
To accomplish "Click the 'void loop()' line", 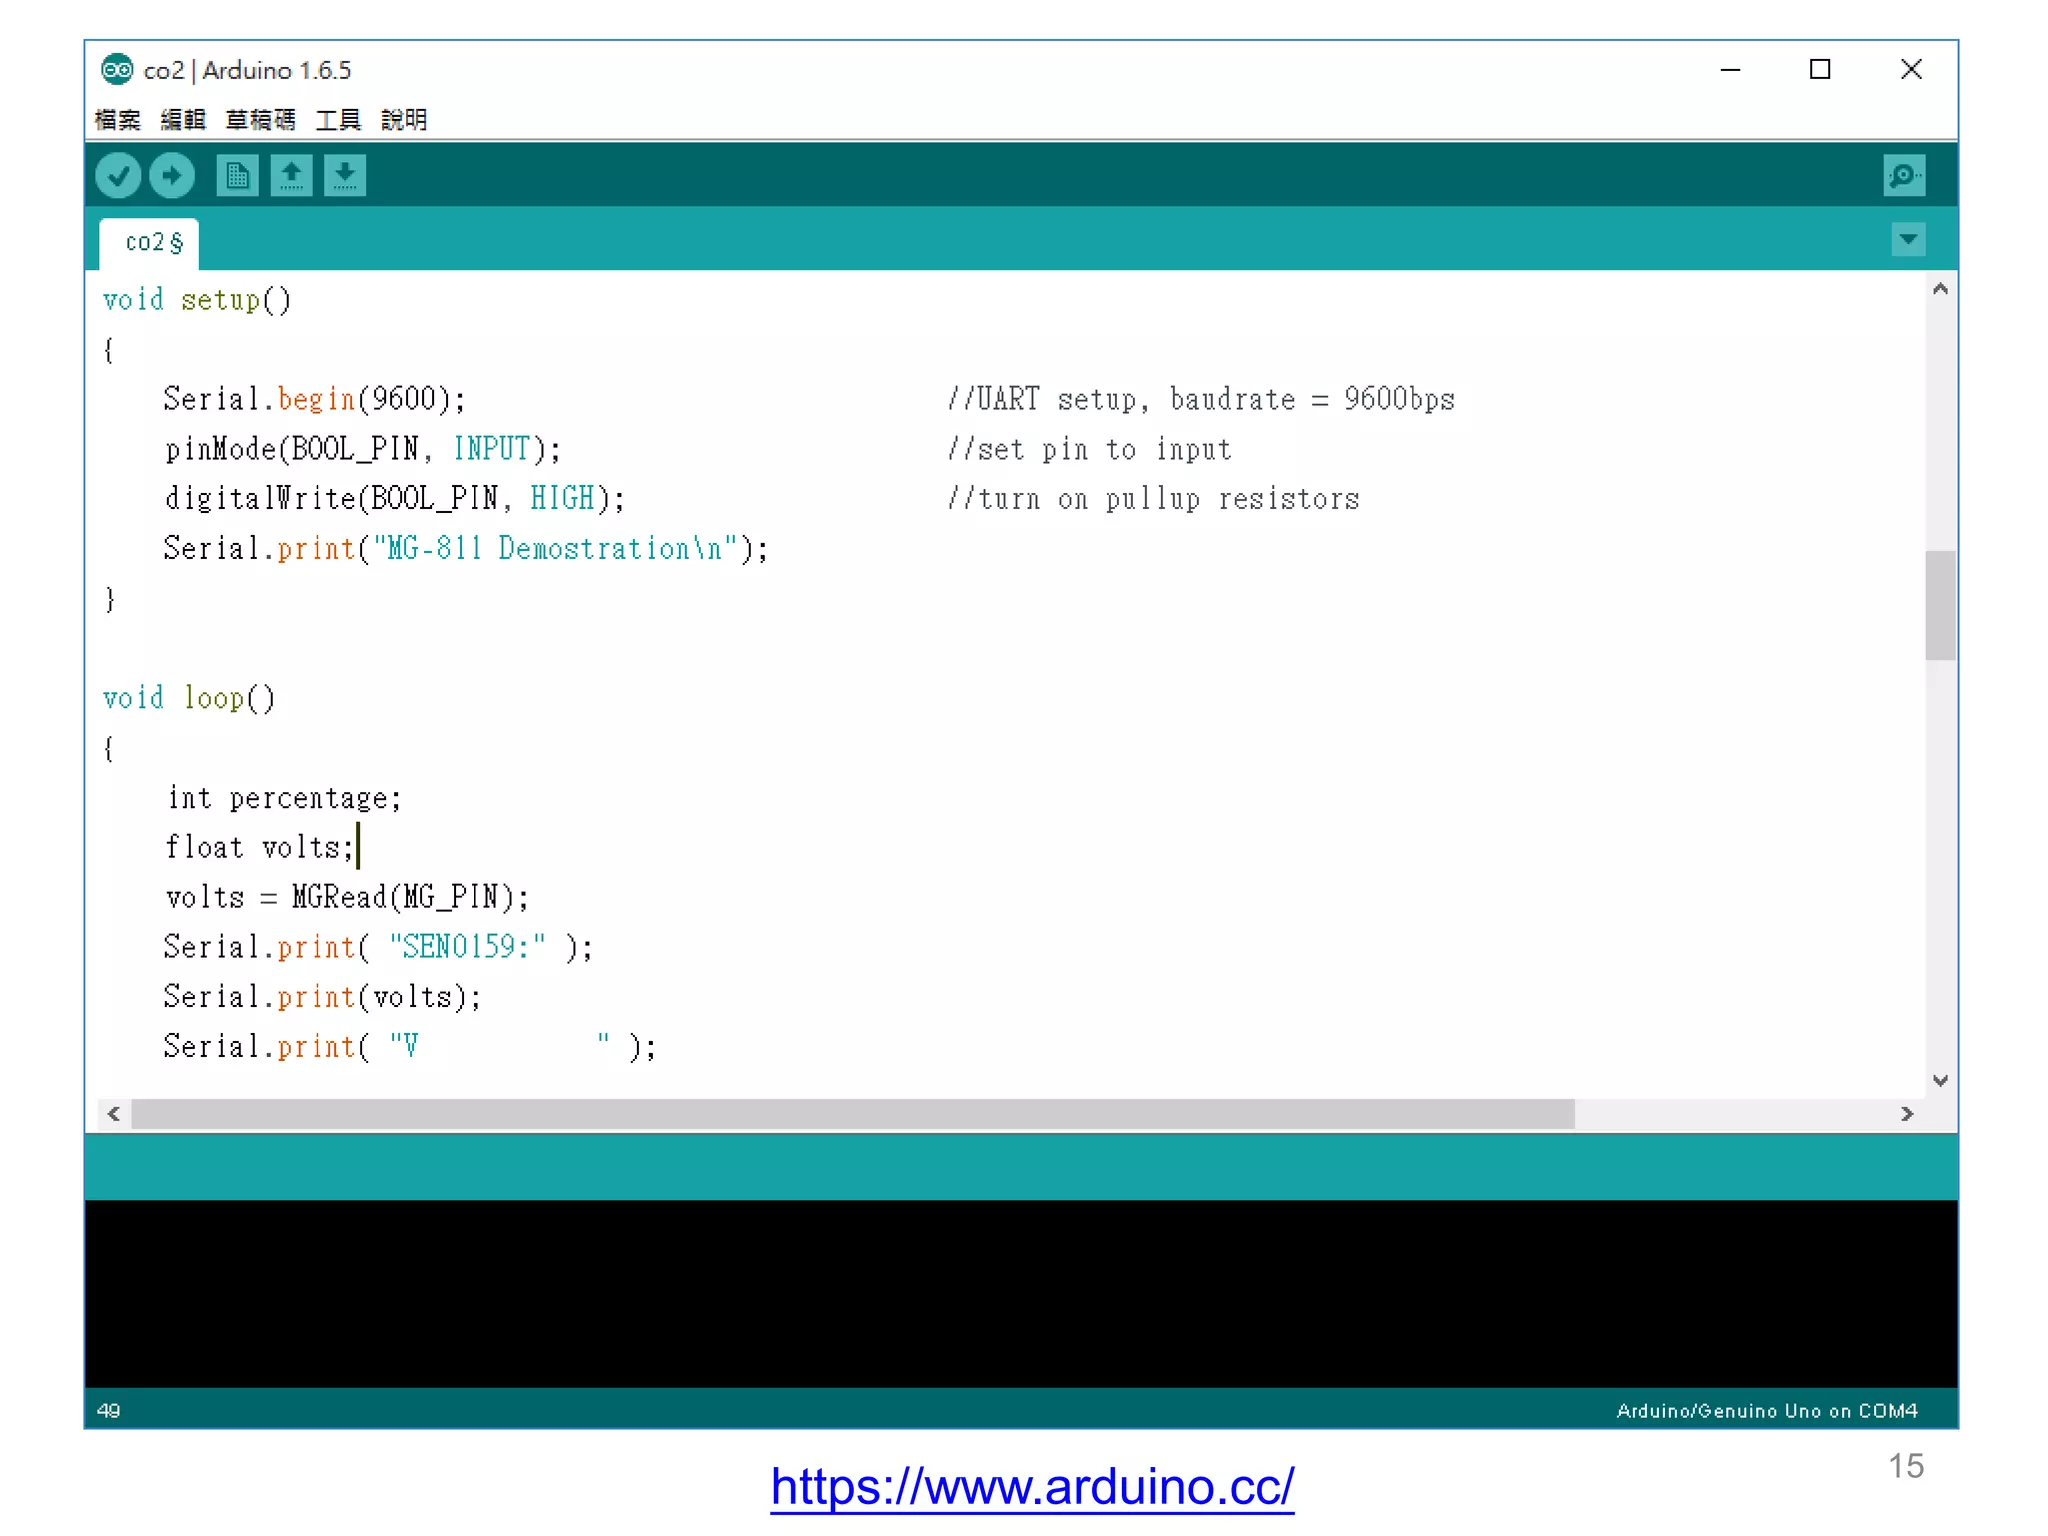I will [189, 698].
